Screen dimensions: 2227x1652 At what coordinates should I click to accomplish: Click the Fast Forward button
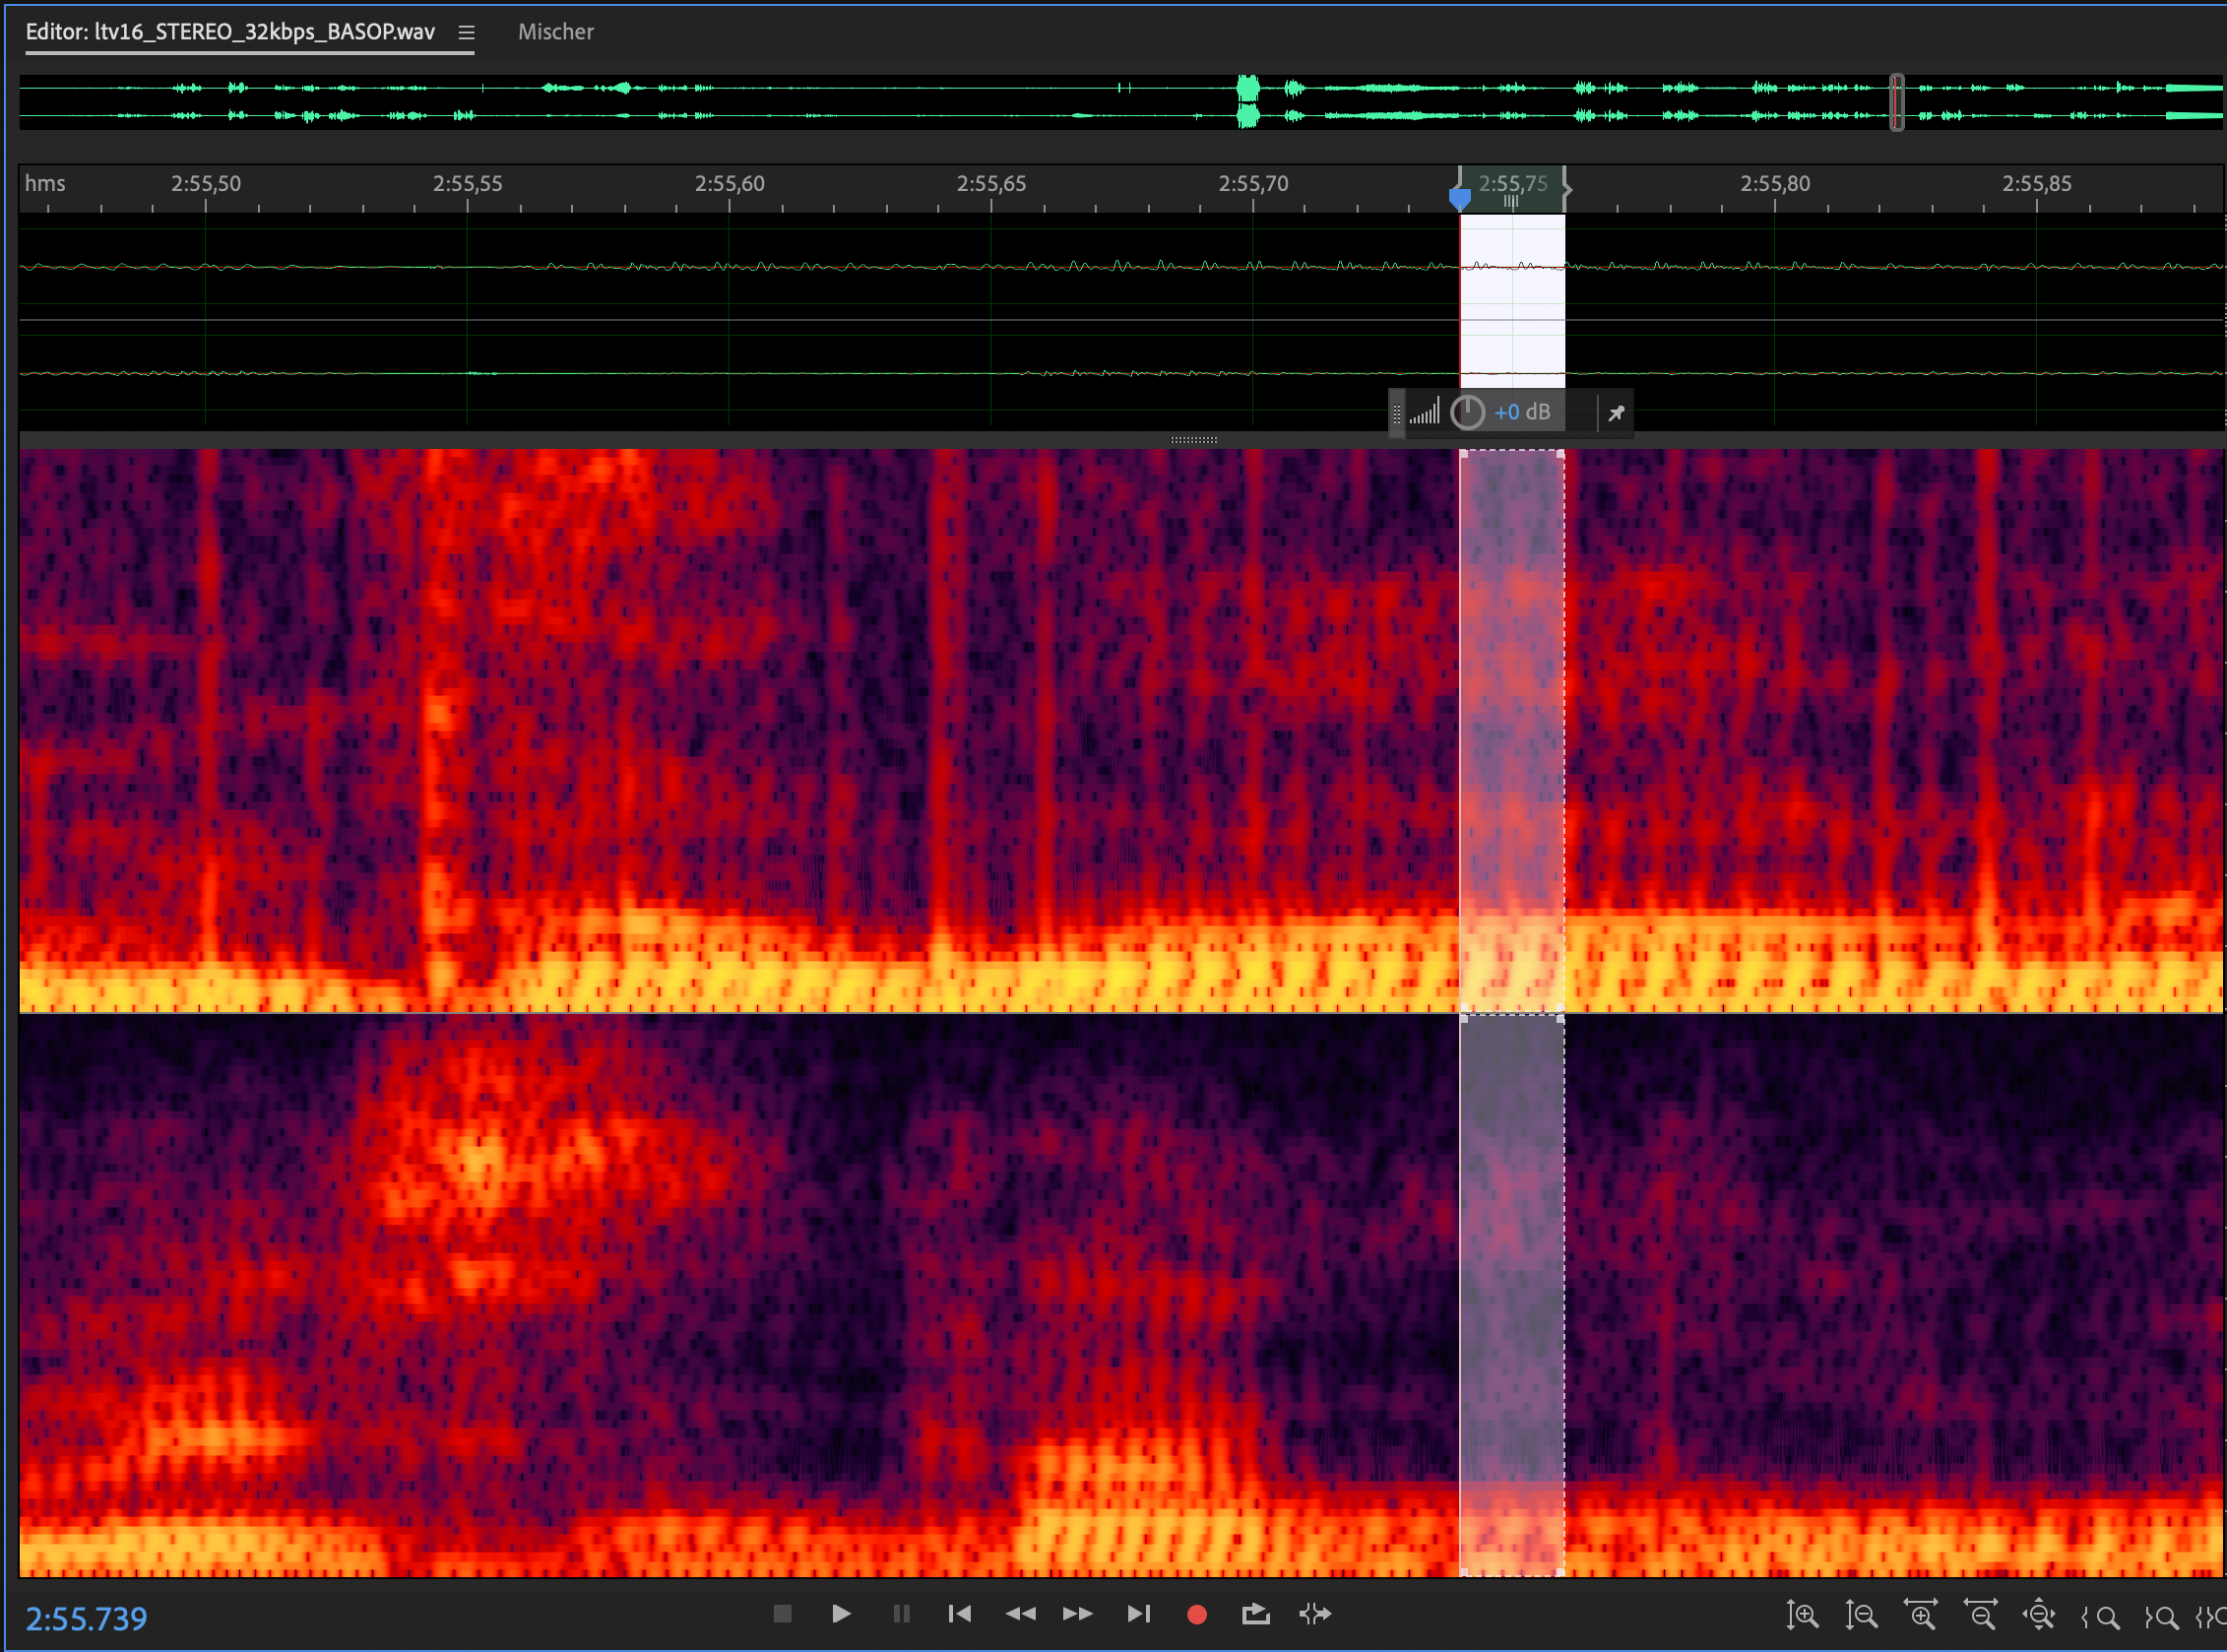tap(1078, 1614)
